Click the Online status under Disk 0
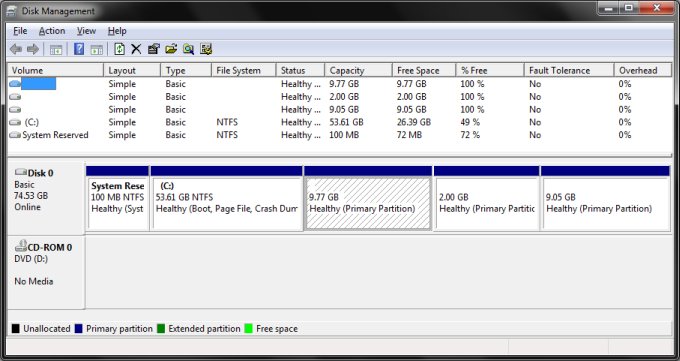Screen dimensions: 680x361 coord(27,207)
